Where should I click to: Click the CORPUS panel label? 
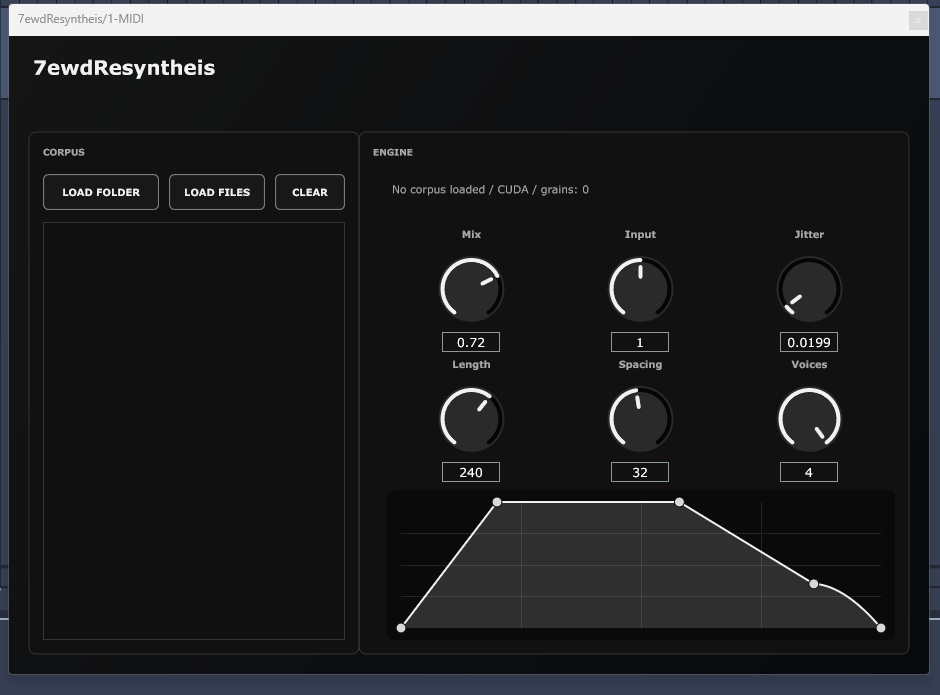coord(64,152)
